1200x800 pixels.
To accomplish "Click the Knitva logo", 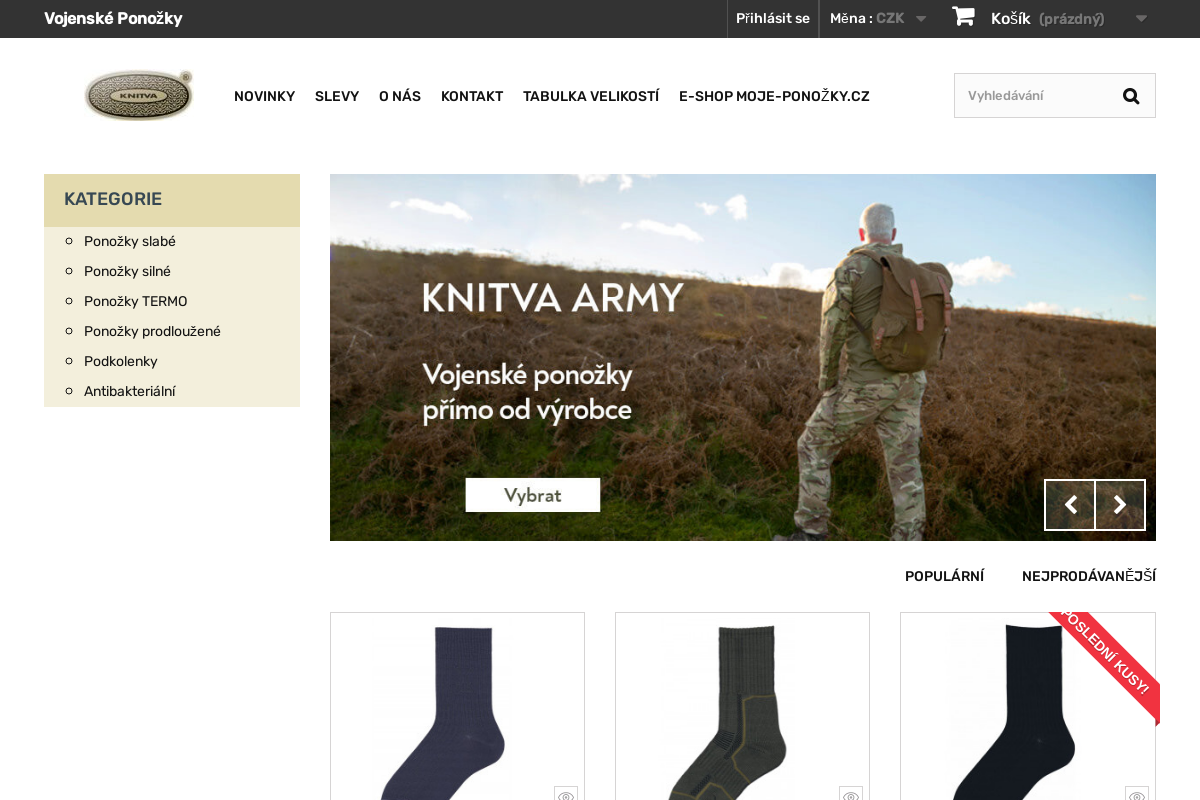I will [139, 96].
